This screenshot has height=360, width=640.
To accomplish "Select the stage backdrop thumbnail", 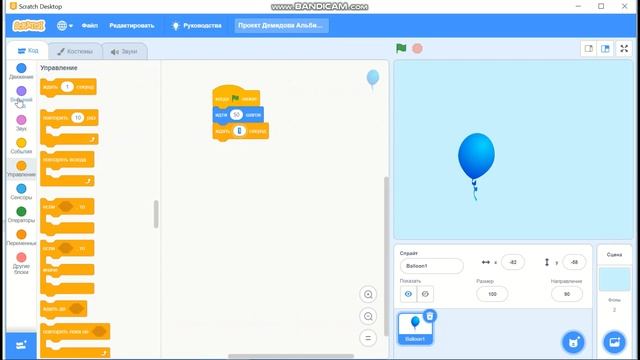I will coord(614,280).
